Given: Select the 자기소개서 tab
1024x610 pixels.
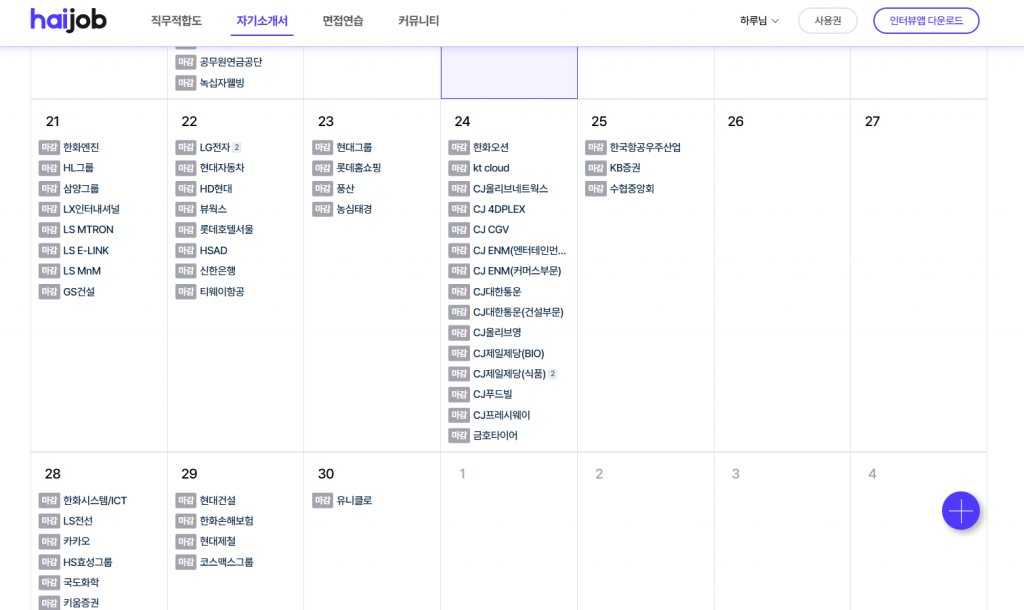Looking at the screenshot, I should [262, 21].
